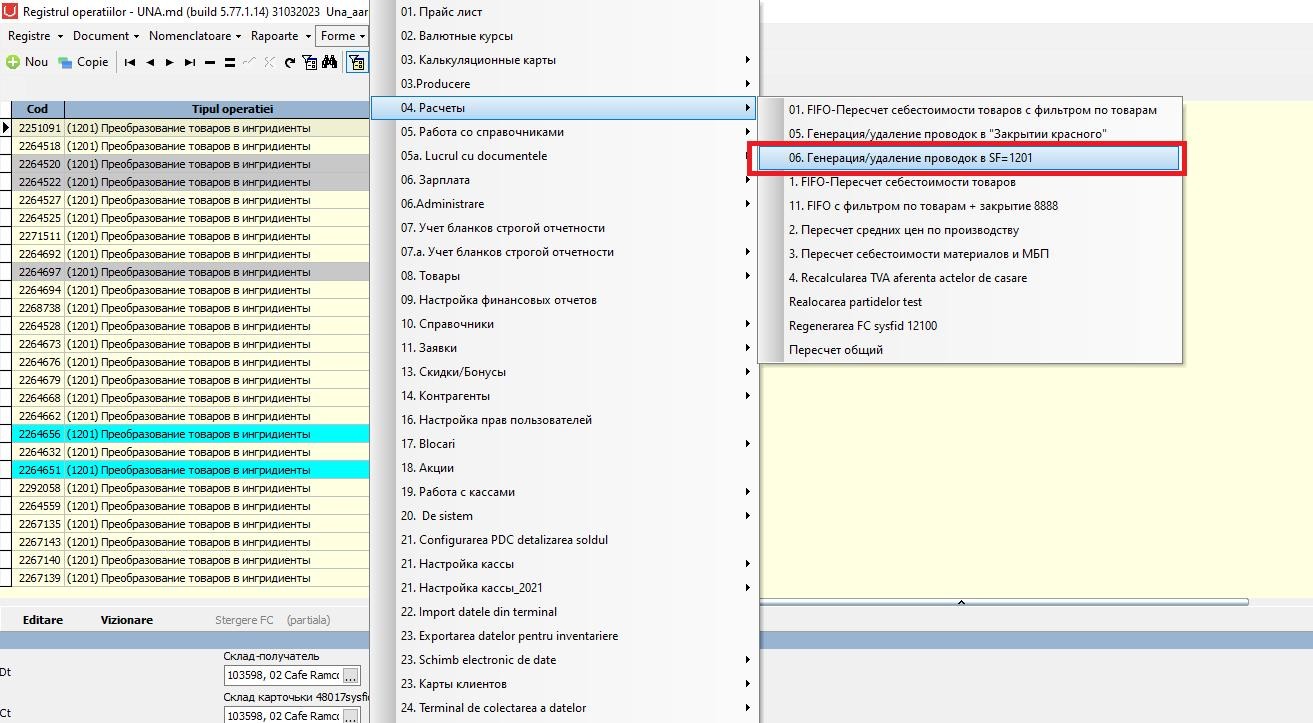Select the cyan row with code 2264656
The height and width of the screenshot is (723, 1313).
click(190, 434)
